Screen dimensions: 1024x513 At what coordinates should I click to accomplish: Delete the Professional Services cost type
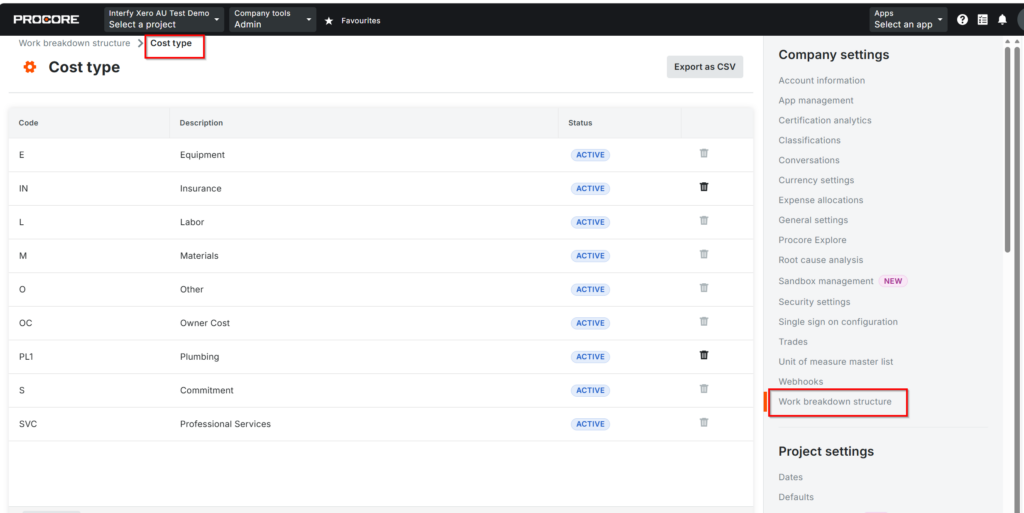click(704, 422)
